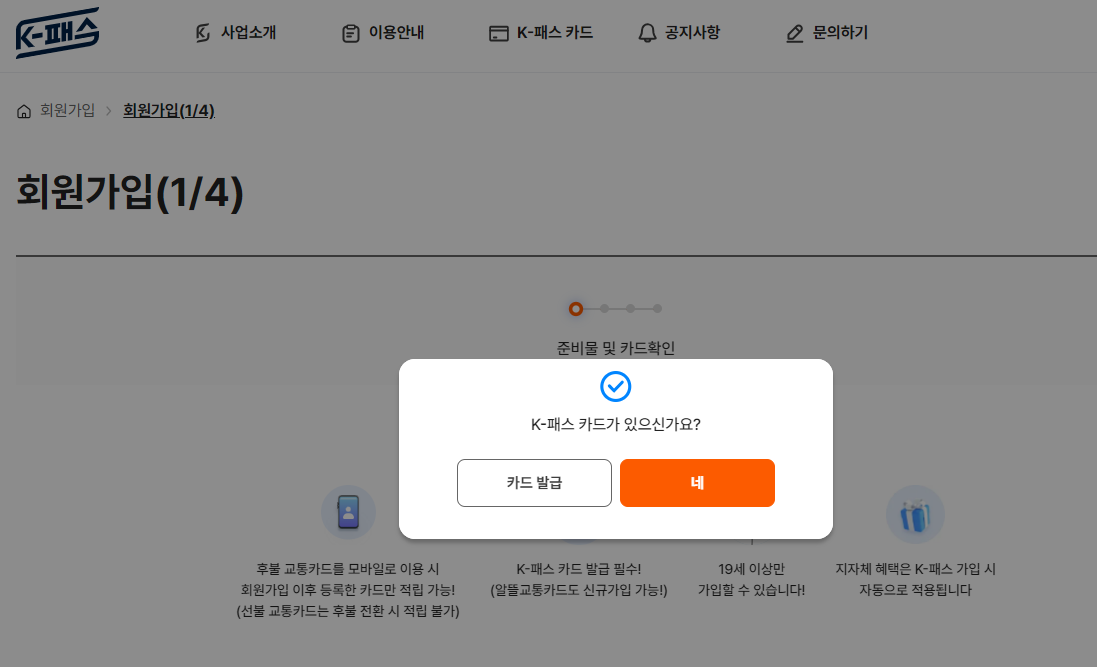The image size is (1097, 667).
Task: Click the gift box illustration icon
Action: click(x=915, y=512)
